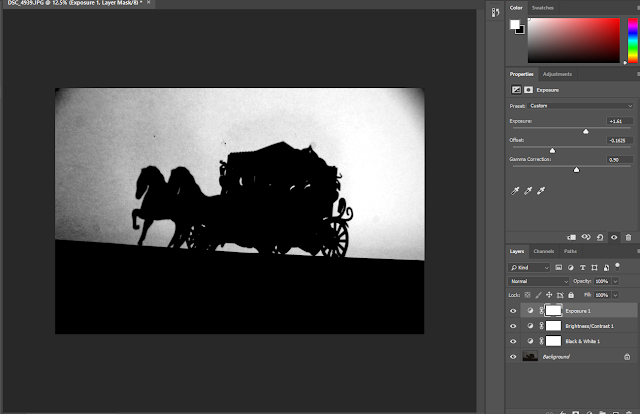Switch to the Color tab
Image resolution: width=640 pixels, height=414 pixels.
516,8
